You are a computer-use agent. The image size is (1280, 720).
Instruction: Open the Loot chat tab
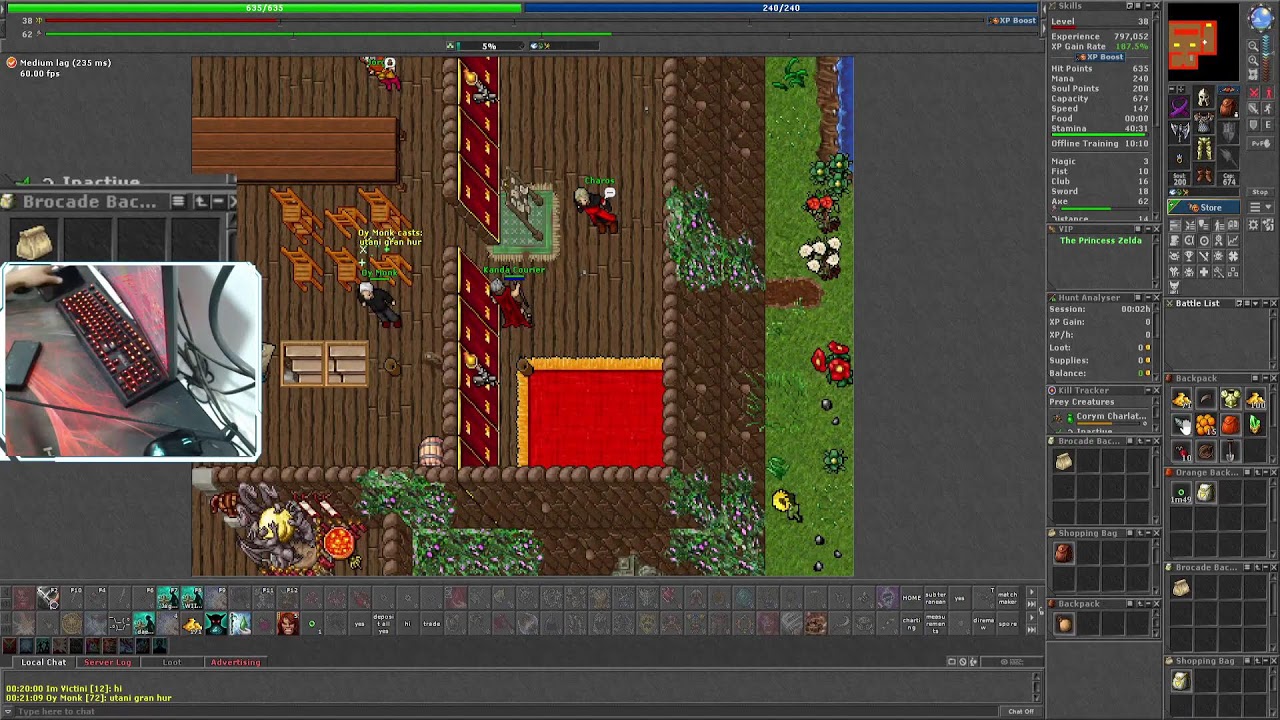pyautogui.click(x=172, y=662)
